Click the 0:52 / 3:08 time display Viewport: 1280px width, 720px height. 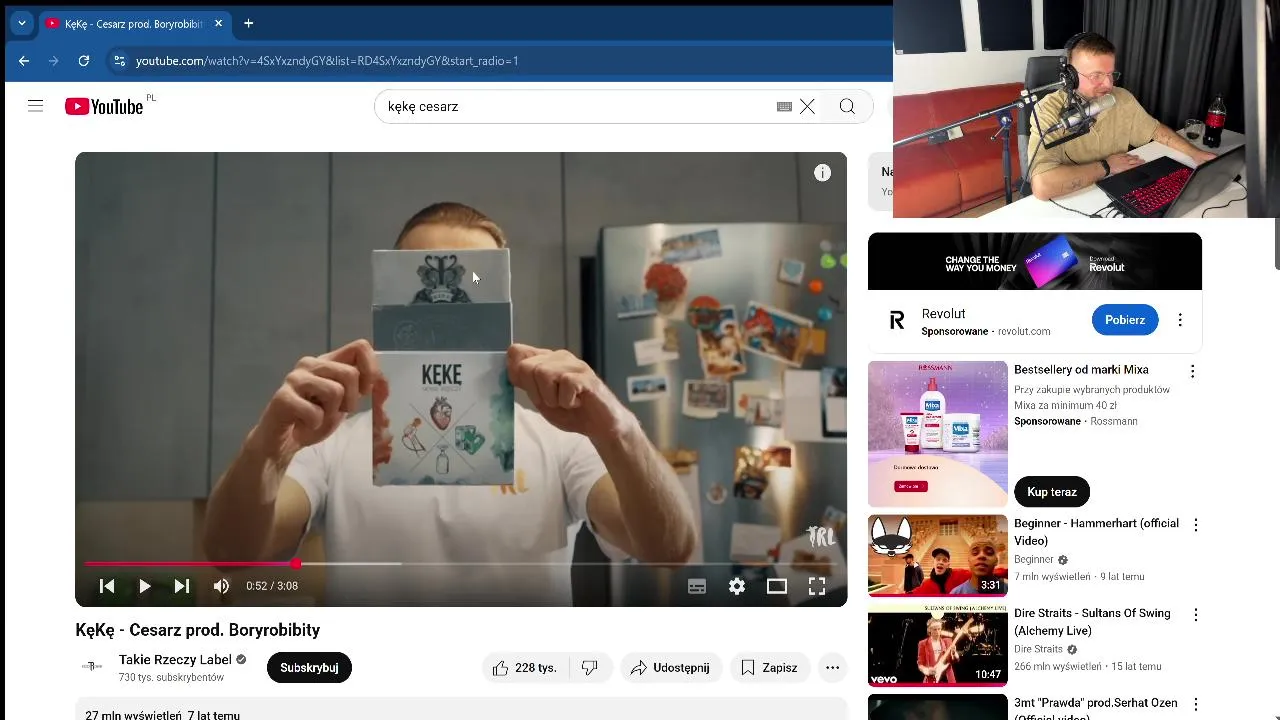272,586
